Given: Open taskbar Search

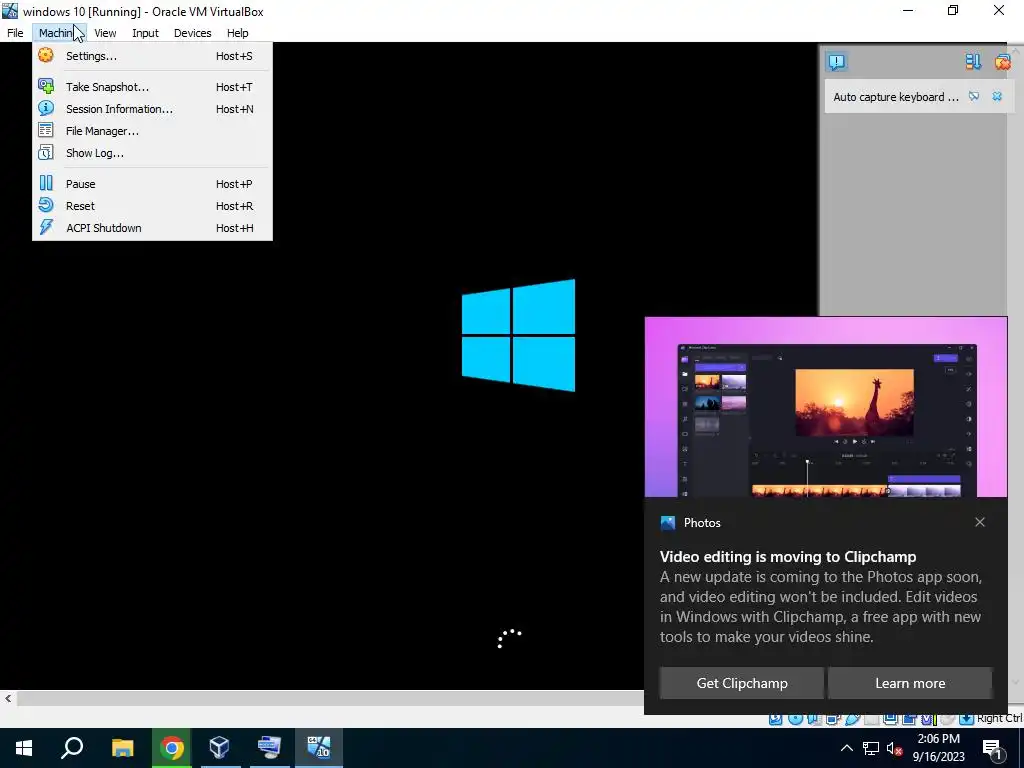Looking at the screenshot, I should pos(72,748).
